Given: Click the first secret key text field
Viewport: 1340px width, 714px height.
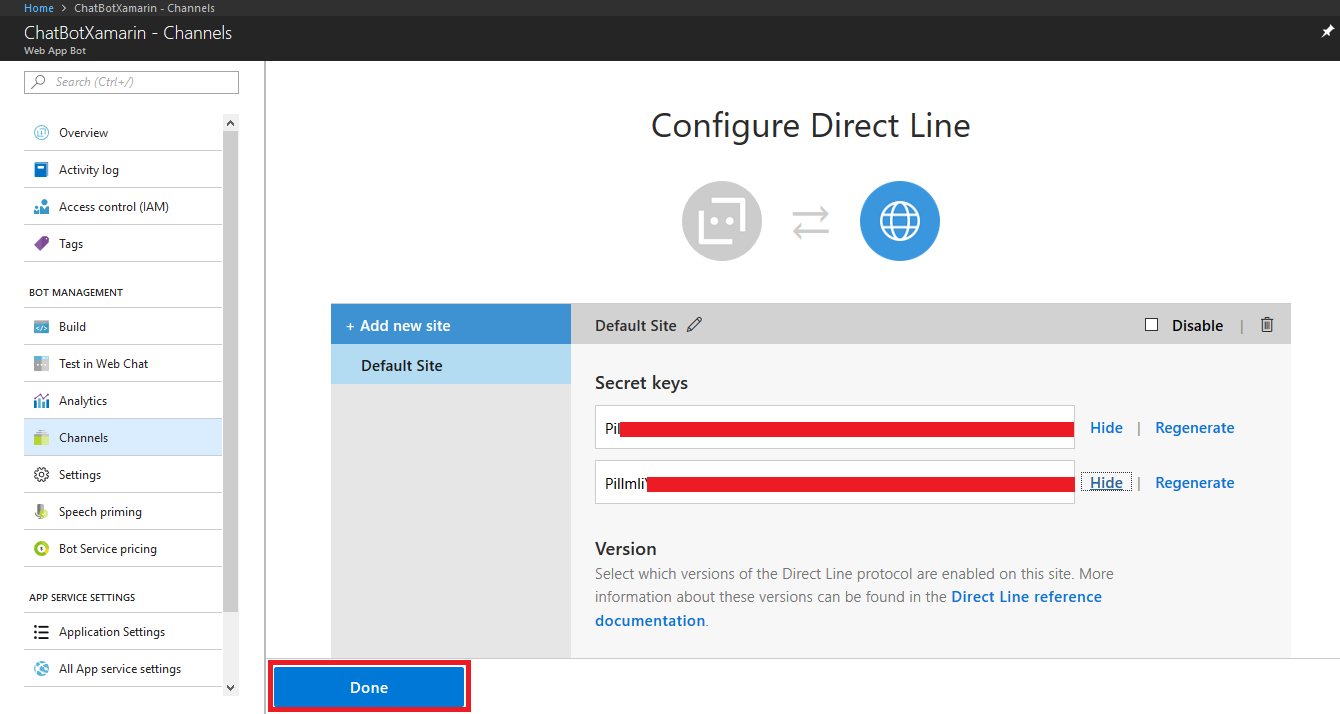Looking at the screenshot, I should (x=834, y=427).
